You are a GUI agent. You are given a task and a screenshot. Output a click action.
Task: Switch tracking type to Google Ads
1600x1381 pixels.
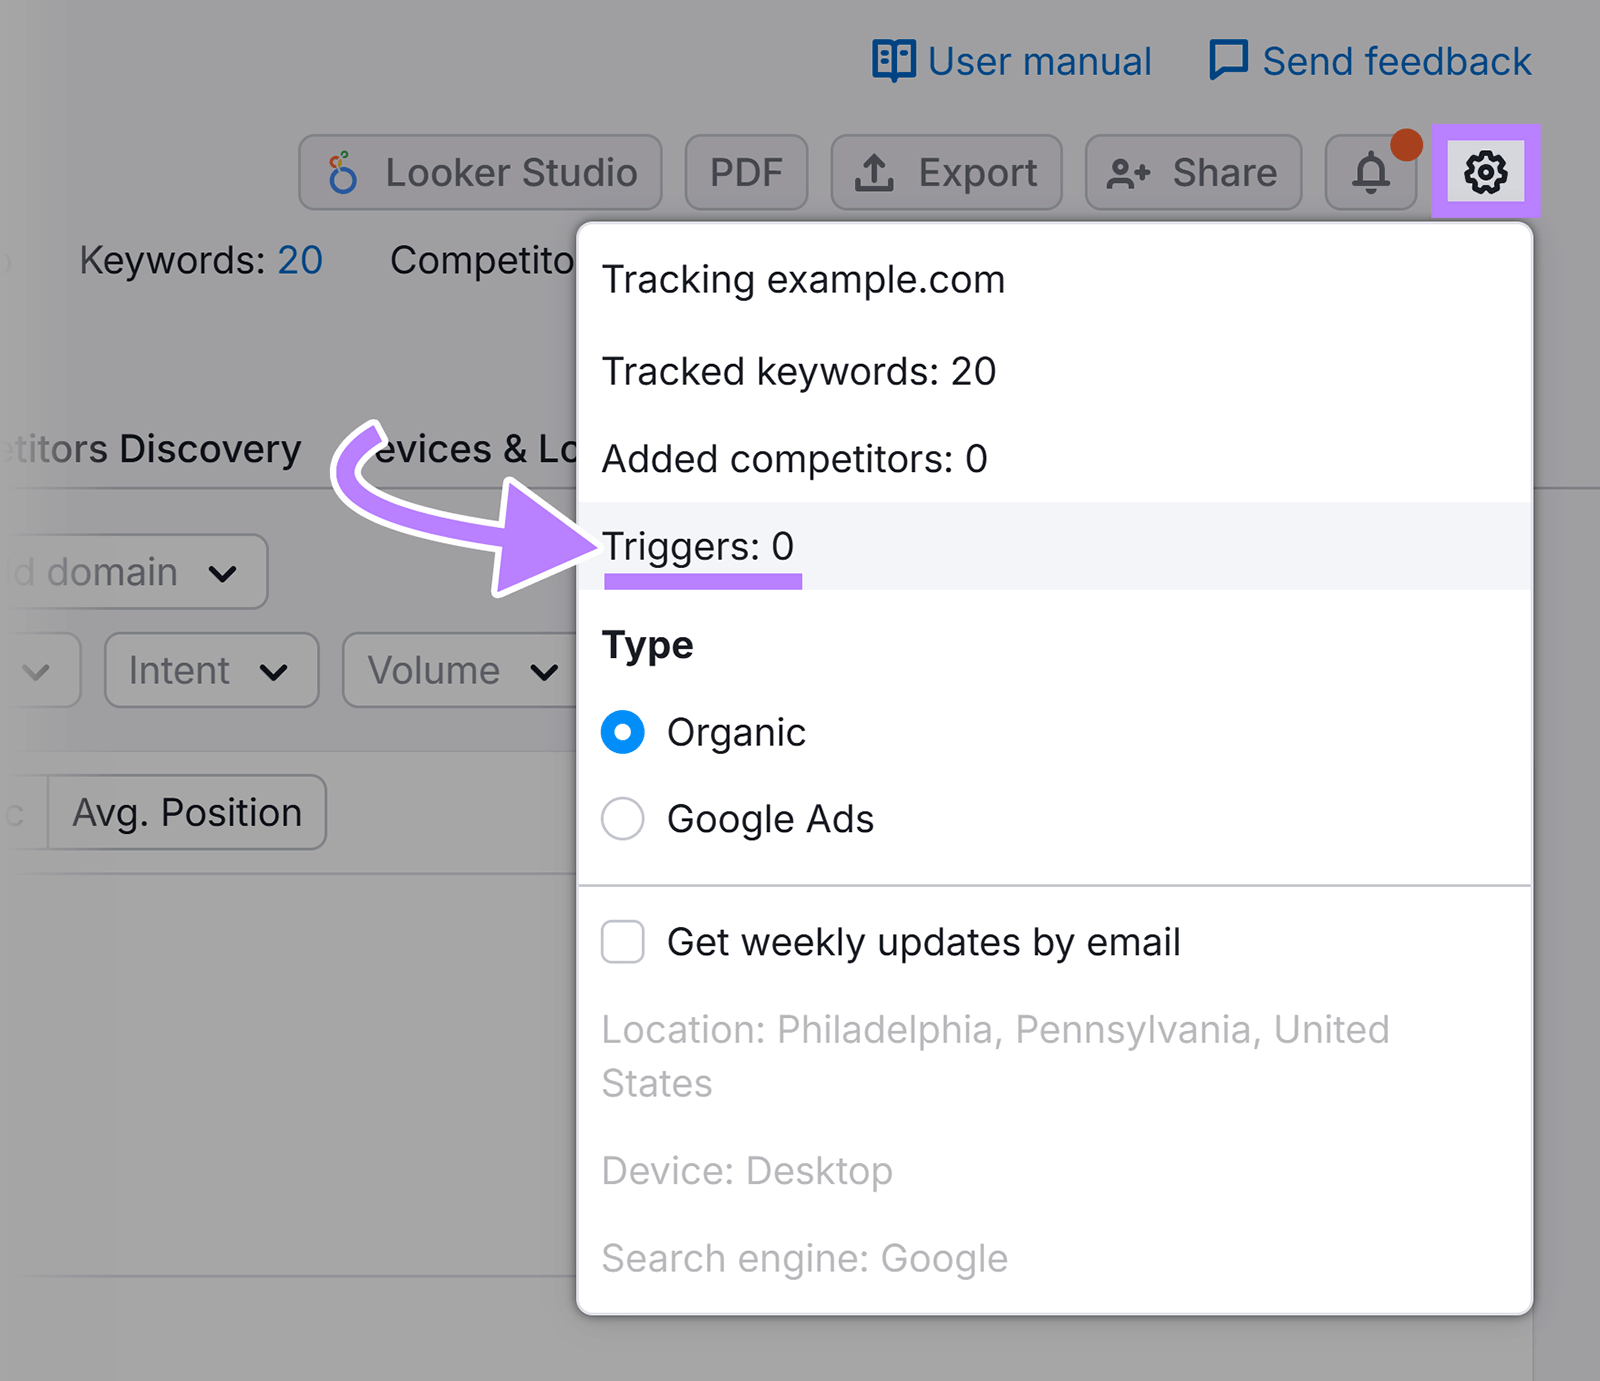(x=622, y=818)
